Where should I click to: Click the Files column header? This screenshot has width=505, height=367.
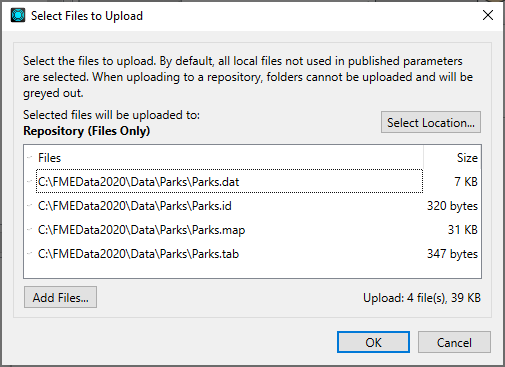coord(49,158)
